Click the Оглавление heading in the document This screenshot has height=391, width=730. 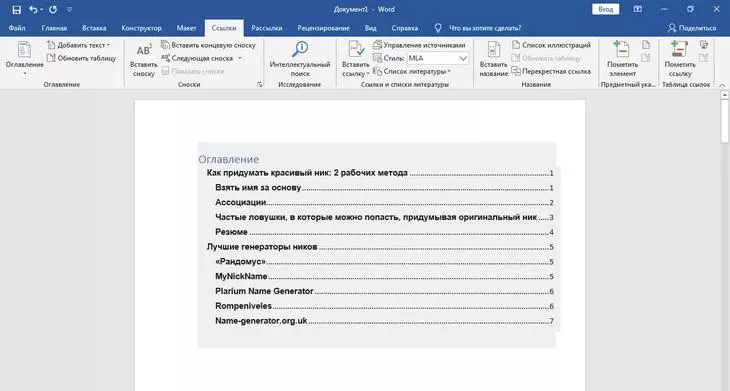229,159
